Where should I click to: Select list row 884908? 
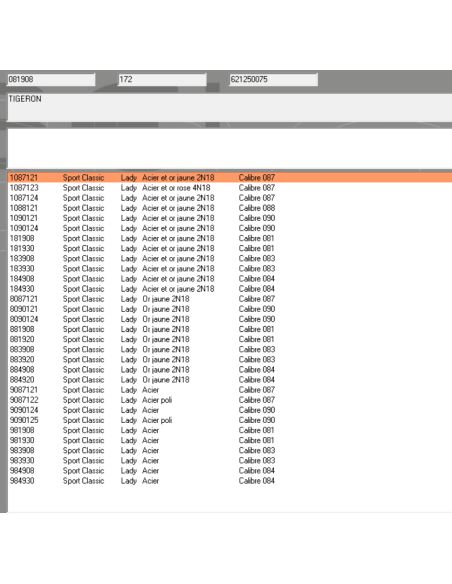pos(230,369)
